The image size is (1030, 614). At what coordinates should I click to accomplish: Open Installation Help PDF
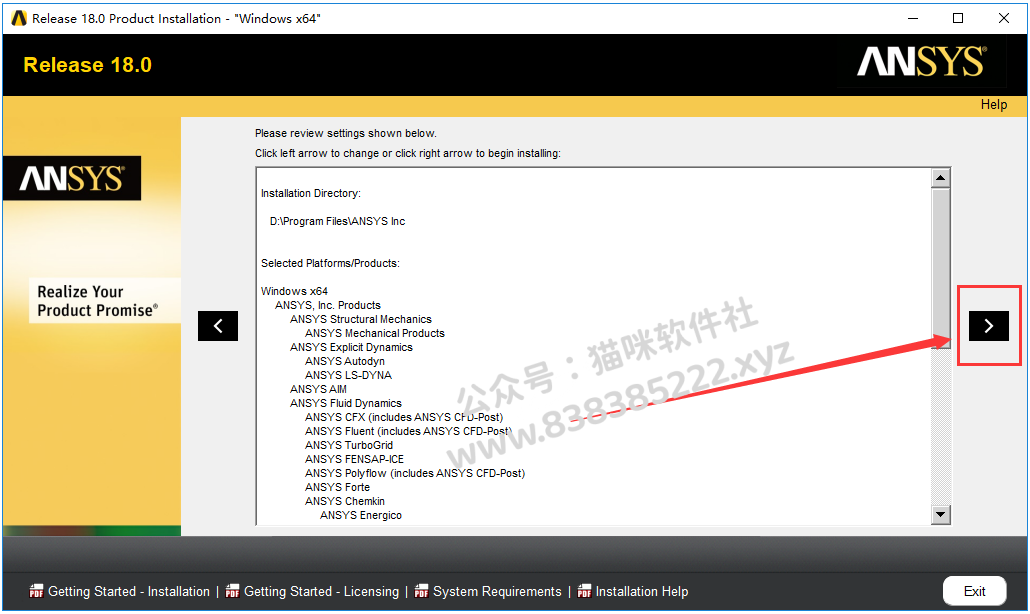pos(642,592)
